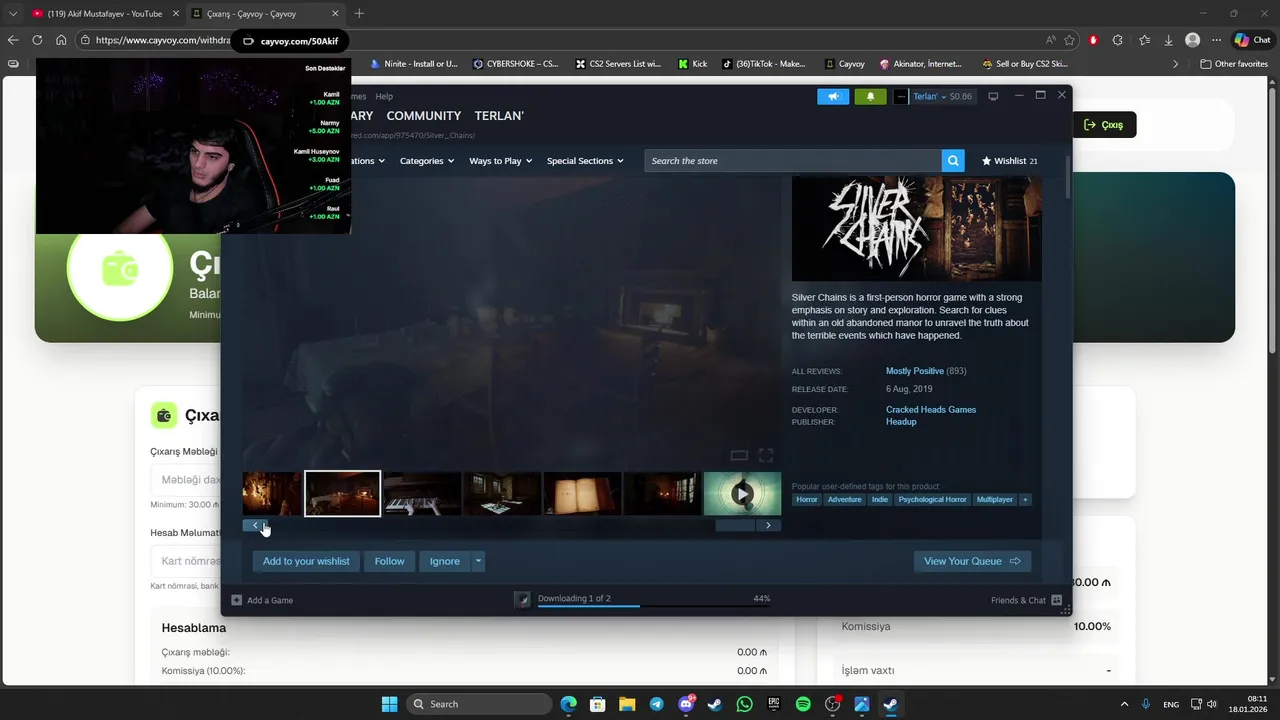Viewport: 1280px width, 720px height.
Task: Open the arrow dropdown next to Ignore
Action: (x=478, y=561)
